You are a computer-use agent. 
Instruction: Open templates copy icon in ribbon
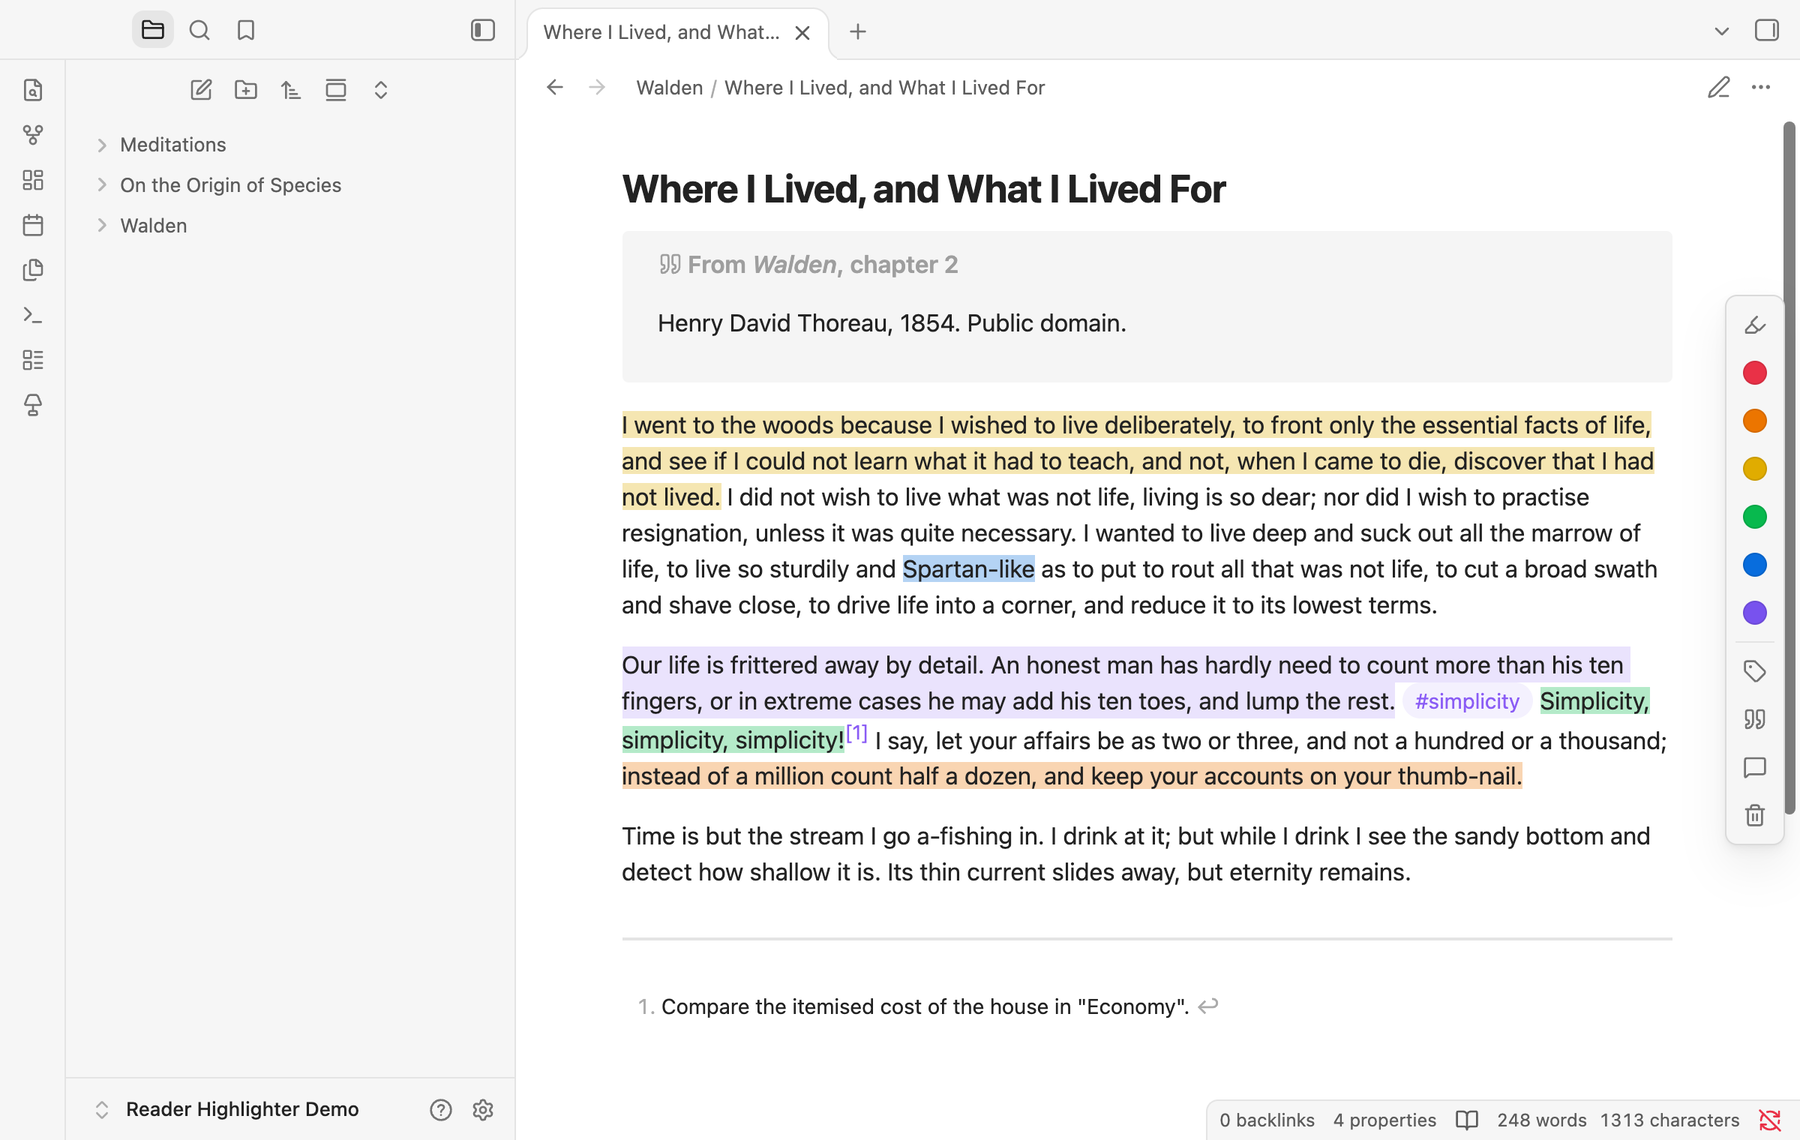33,270
